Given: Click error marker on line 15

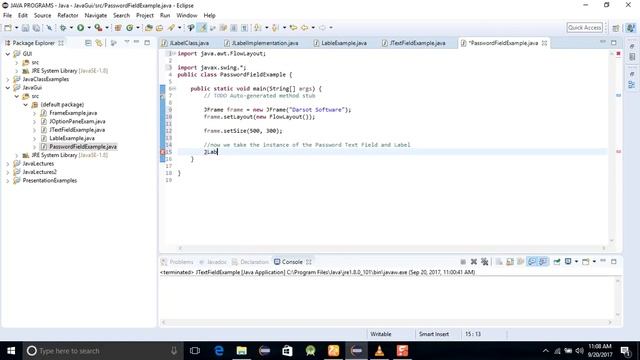Looking at the screenshot, I should tap(162, 152).
